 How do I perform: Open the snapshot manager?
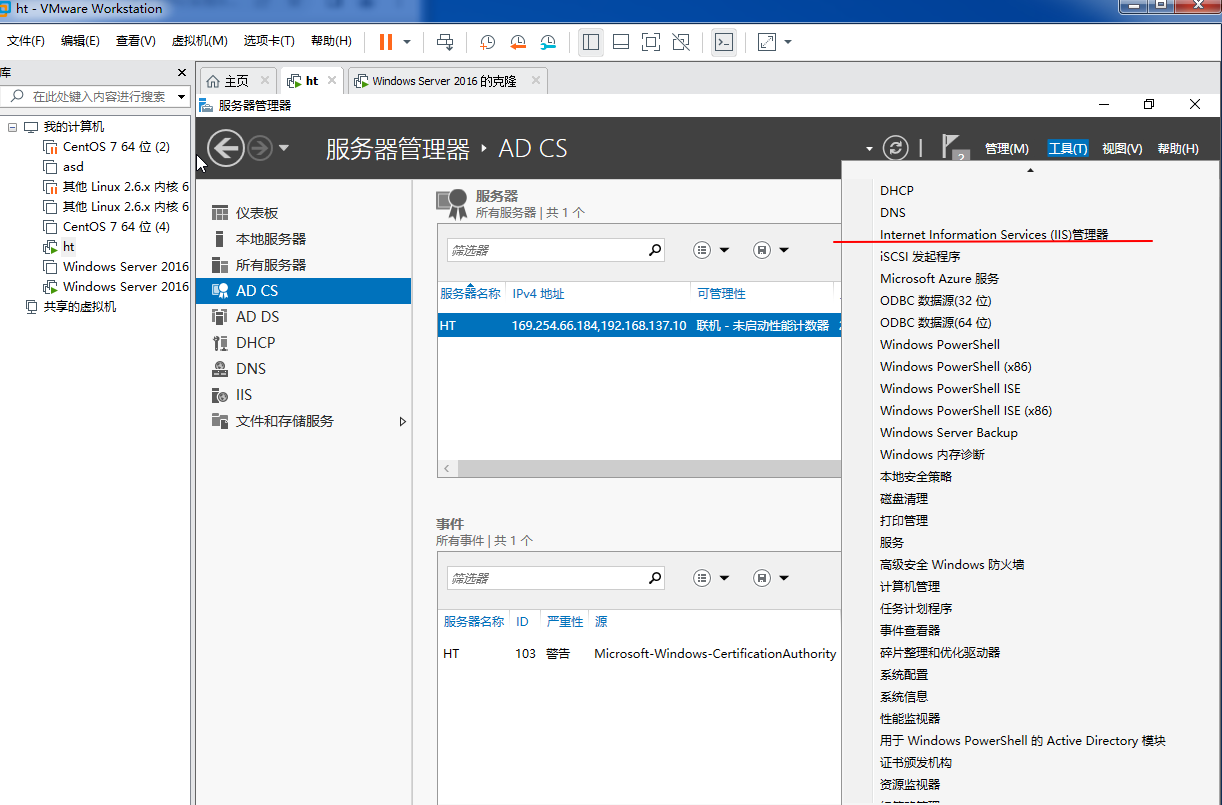548,42
